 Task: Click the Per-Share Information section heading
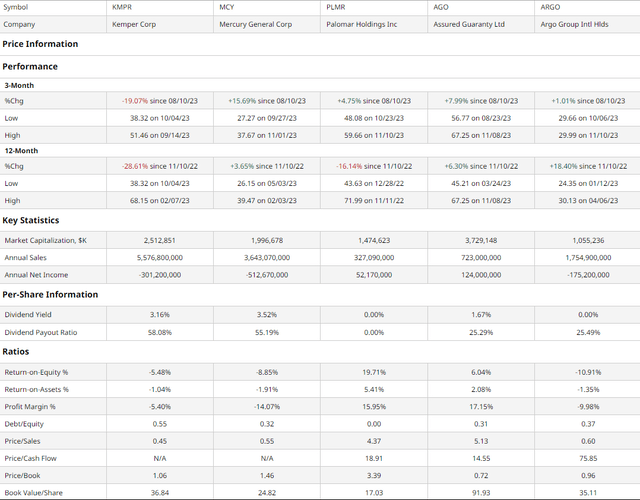(x=50, y=295)
